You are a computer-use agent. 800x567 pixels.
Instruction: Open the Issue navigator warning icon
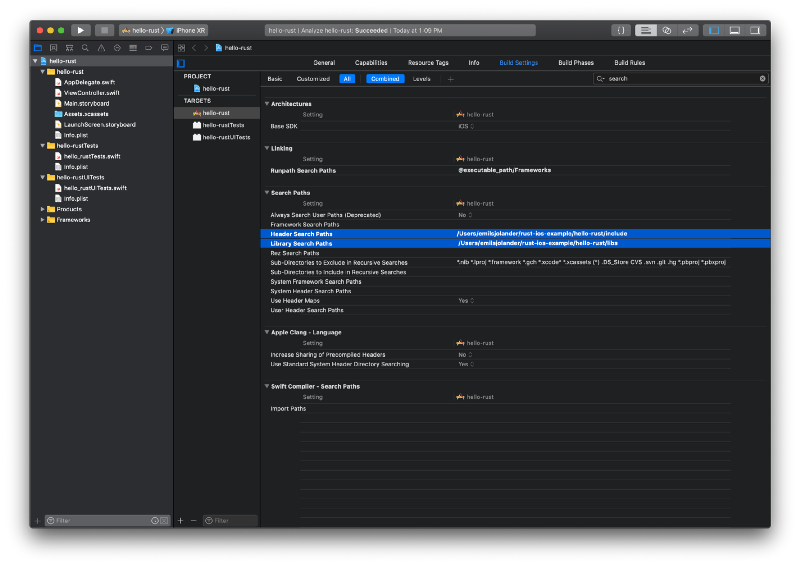pyautogui.click(x=102, y=47)
